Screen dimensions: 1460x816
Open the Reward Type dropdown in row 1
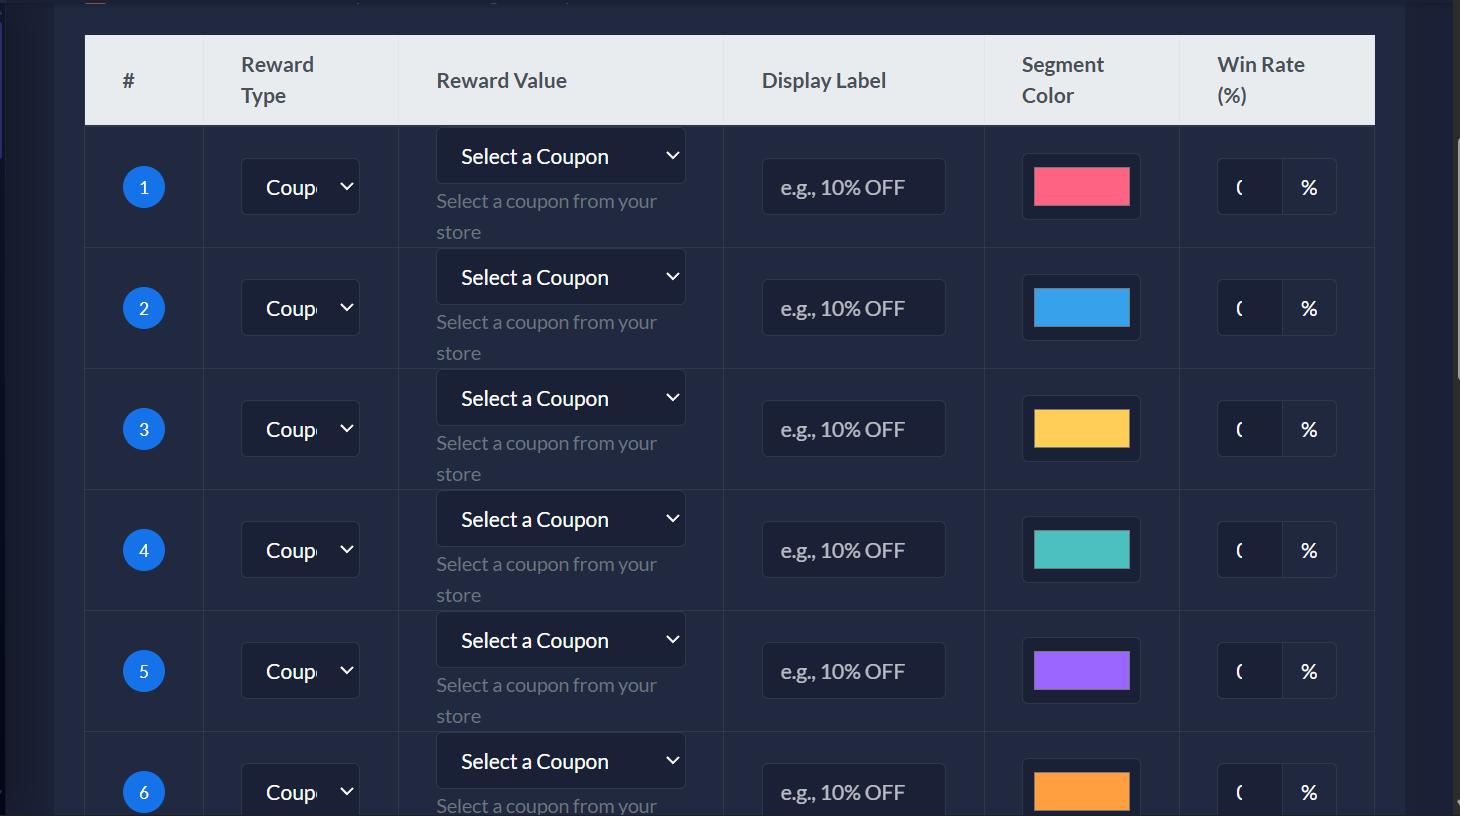click(300, 187)
